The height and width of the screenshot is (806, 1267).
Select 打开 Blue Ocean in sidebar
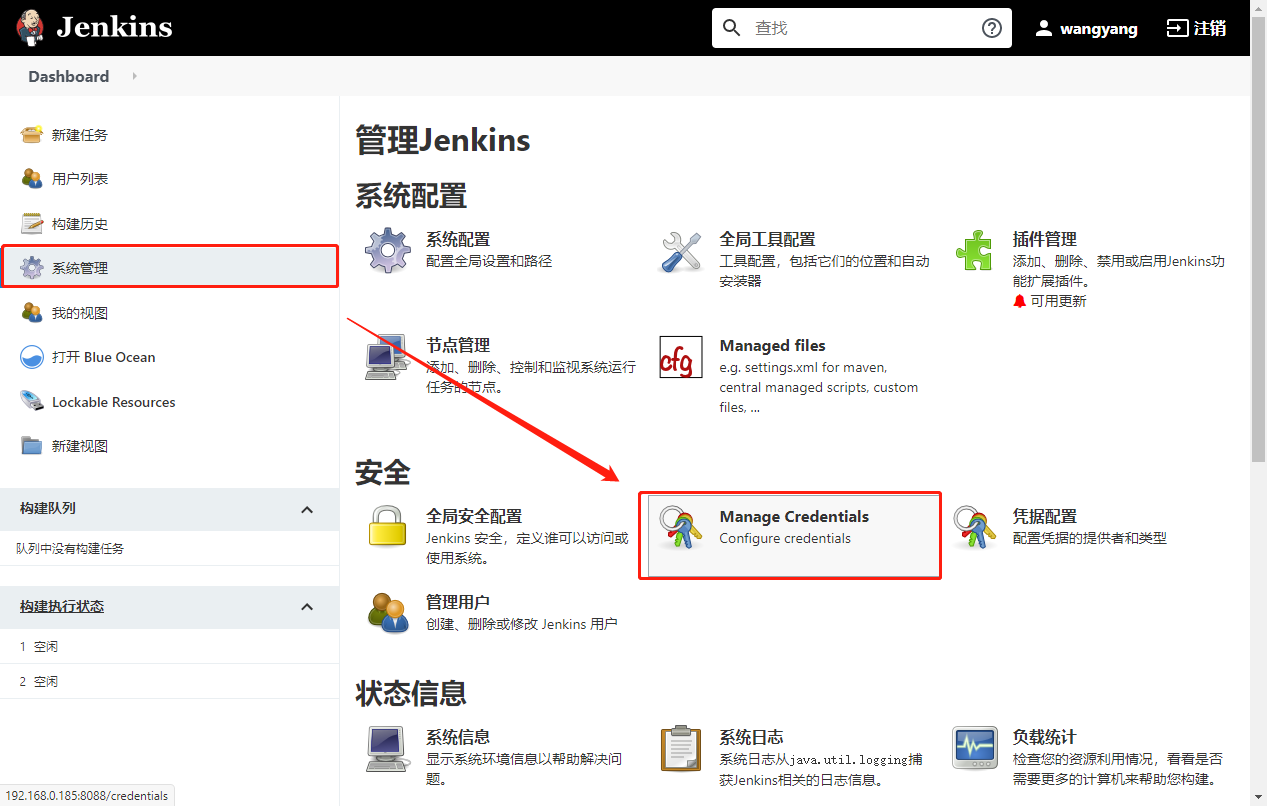[x=104, y=357]
